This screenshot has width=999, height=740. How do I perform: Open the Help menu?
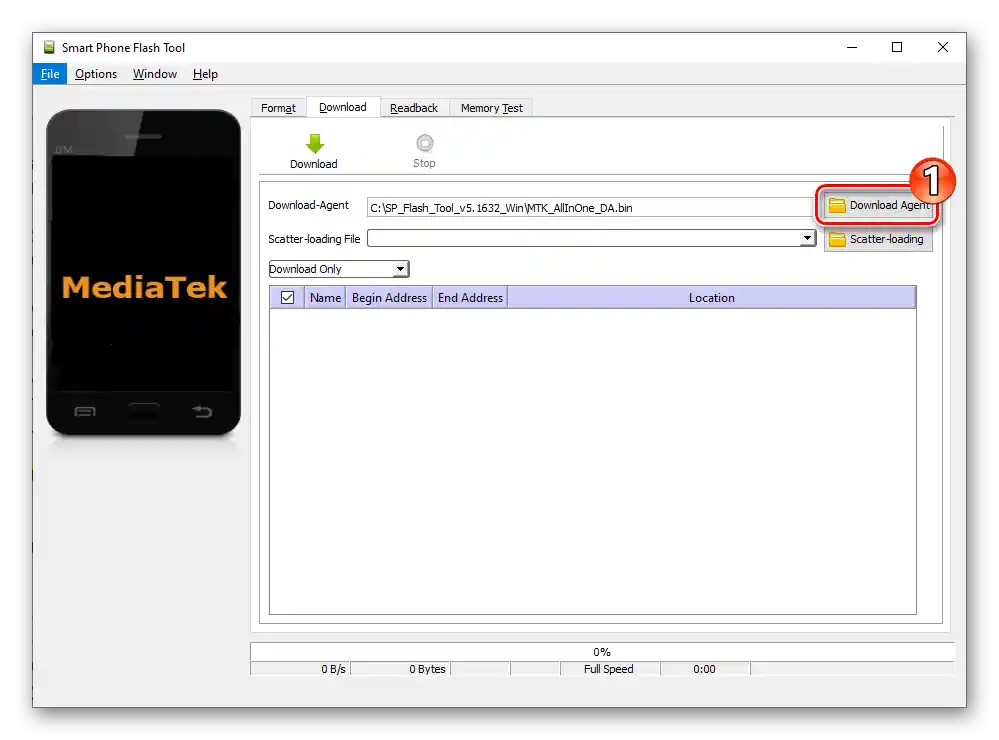click(x=205, y=73)
